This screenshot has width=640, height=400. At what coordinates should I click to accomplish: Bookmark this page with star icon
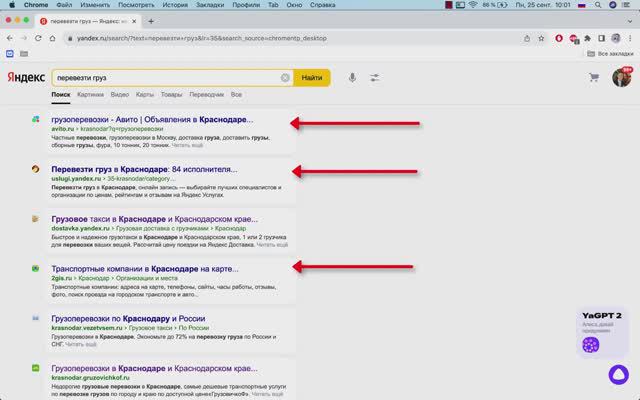coord(541,38)
